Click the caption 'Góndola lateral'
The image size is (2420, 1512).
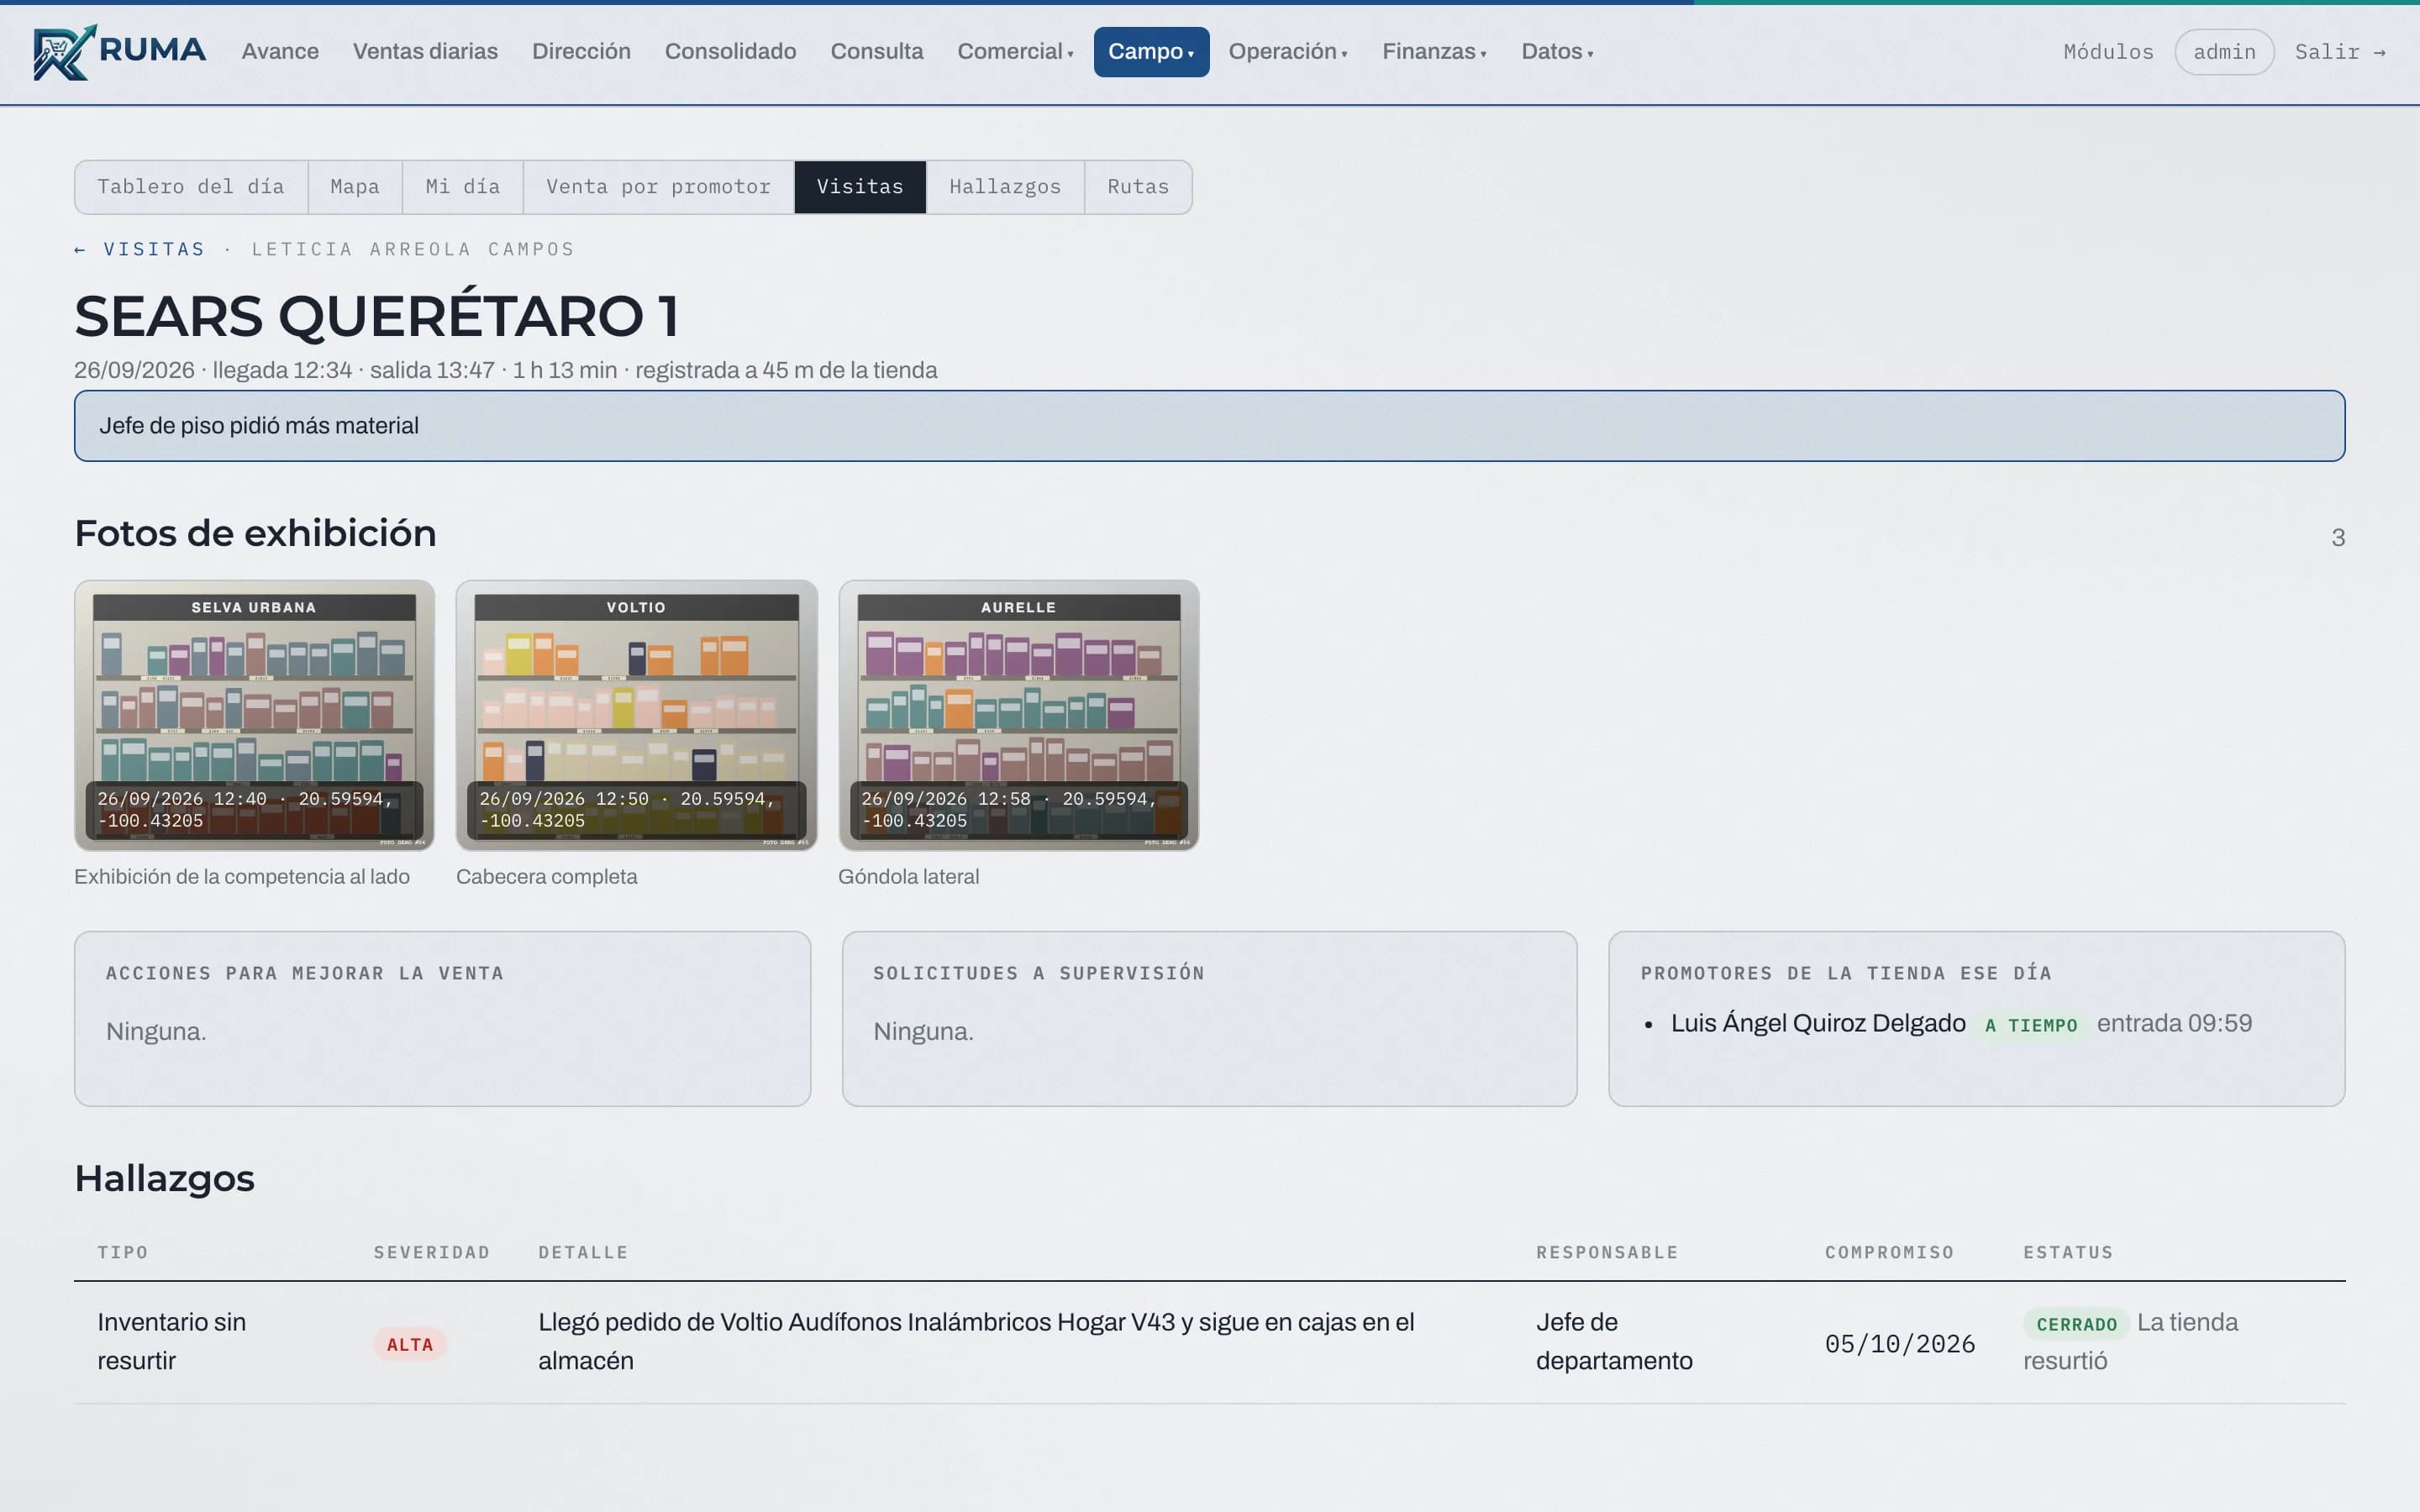[908, 877]
